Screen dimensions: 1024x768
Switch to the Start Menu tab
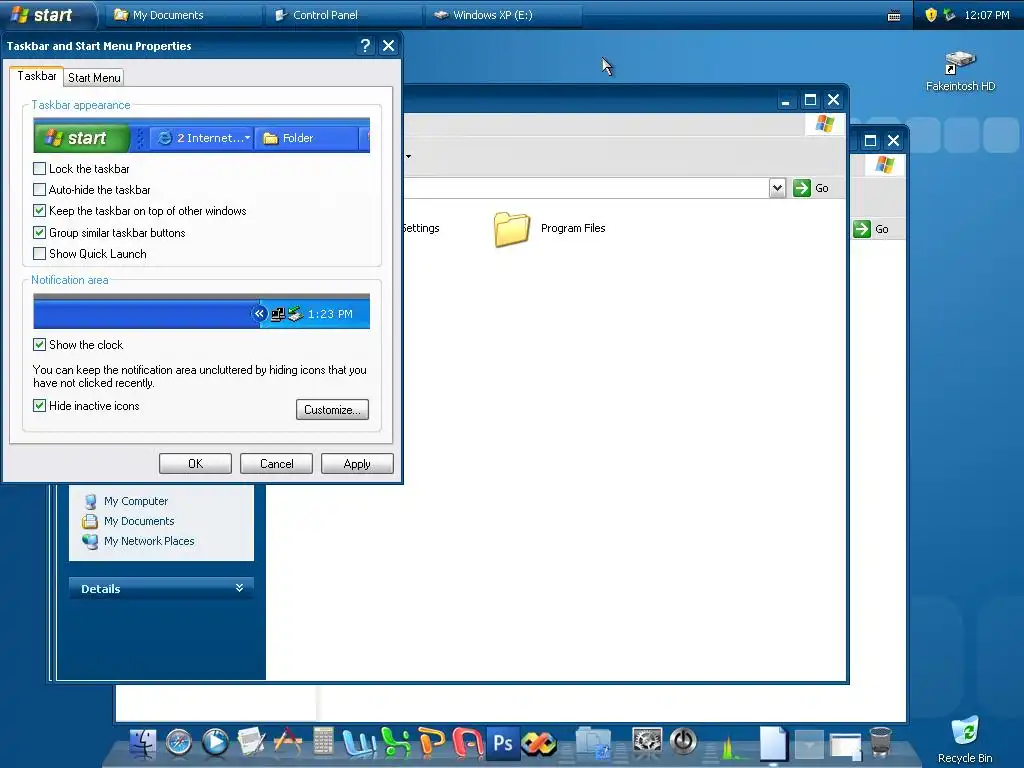click(x=94, y=78)
